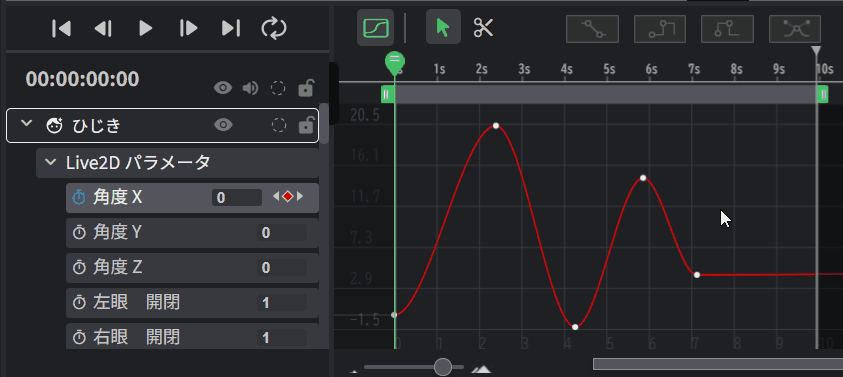Toggle lock on ひじき track
843x377 pixels.
[306, 125]
